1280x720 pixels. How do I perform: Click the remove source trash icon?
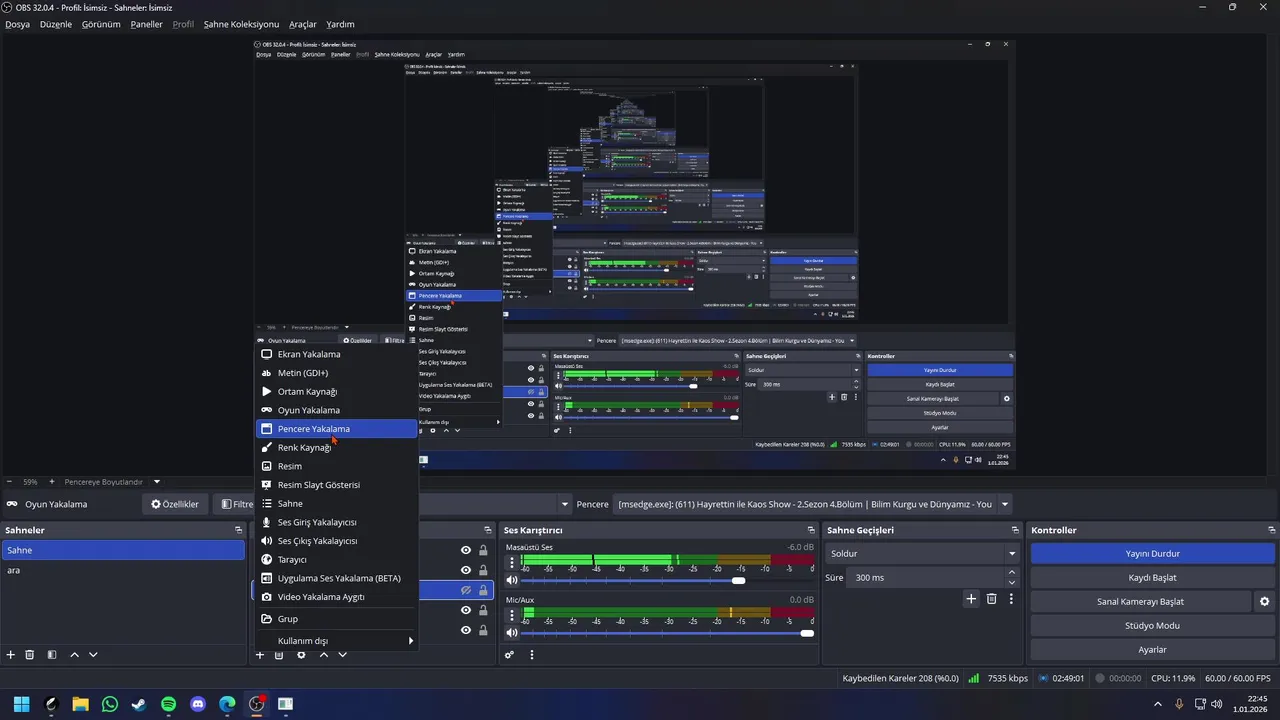pyautogui.click(x=279, y=655)
